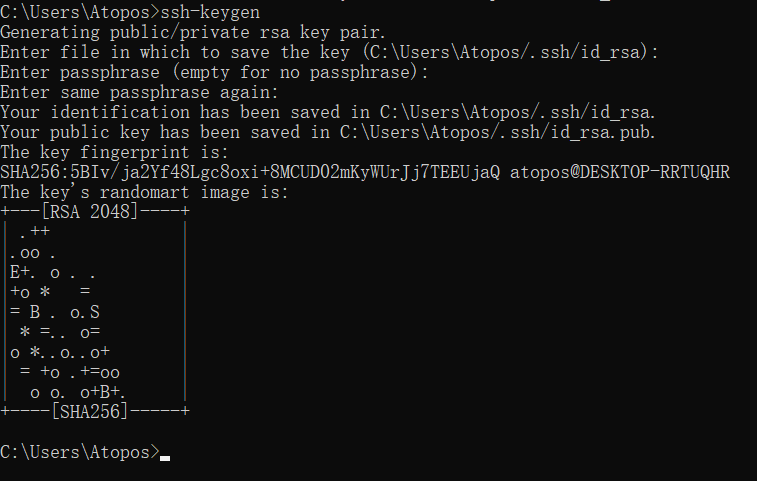Viewport: 757px width, 481px height.
Task: Click the SHA256 fingerprint hash string
Action: pyautogui.click(x=250, y=172)
